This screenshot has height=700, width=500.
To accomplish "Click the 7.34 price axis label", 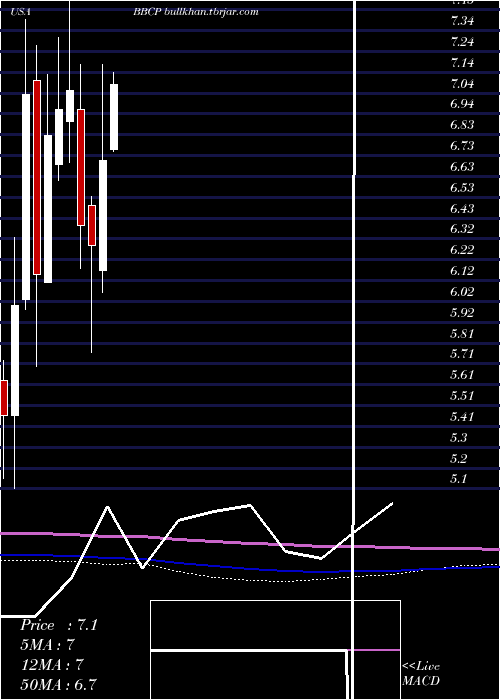I will pyautogui.click(x=462, y=21).
